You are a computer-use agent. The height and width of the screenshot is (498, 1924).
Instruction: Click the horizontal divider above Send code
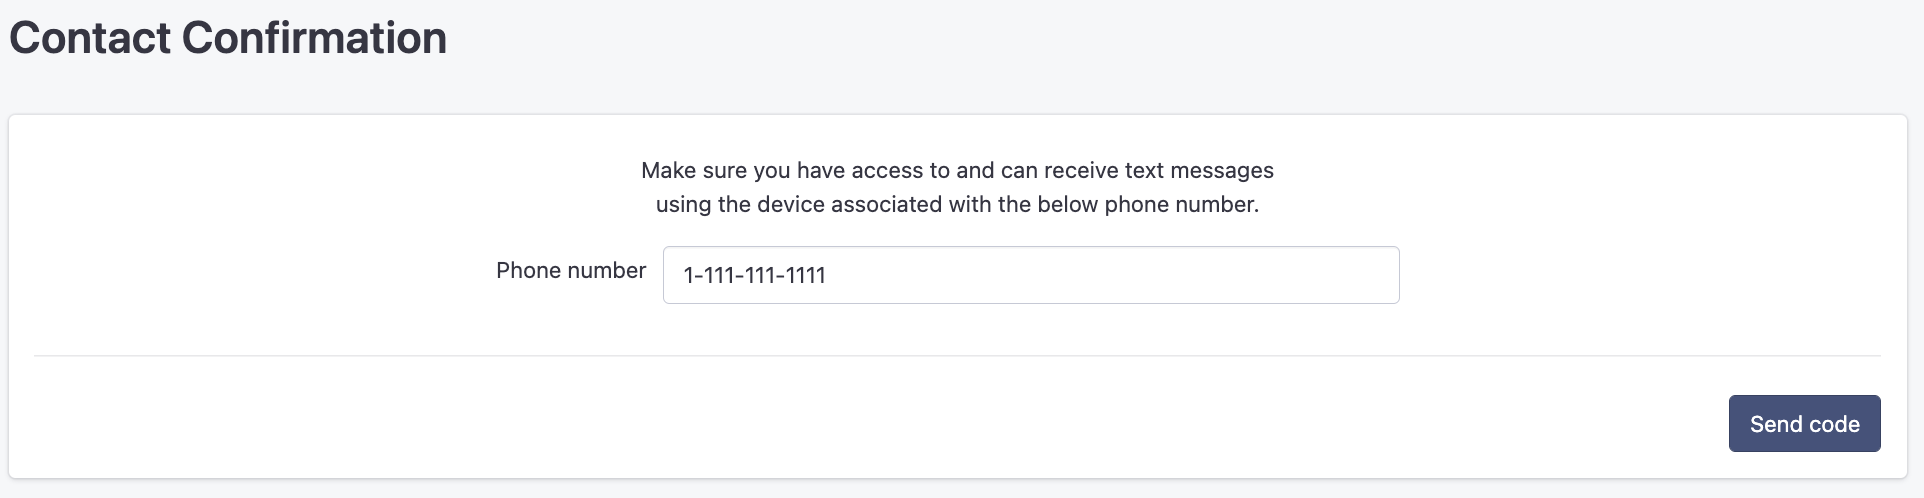[957, 355]
